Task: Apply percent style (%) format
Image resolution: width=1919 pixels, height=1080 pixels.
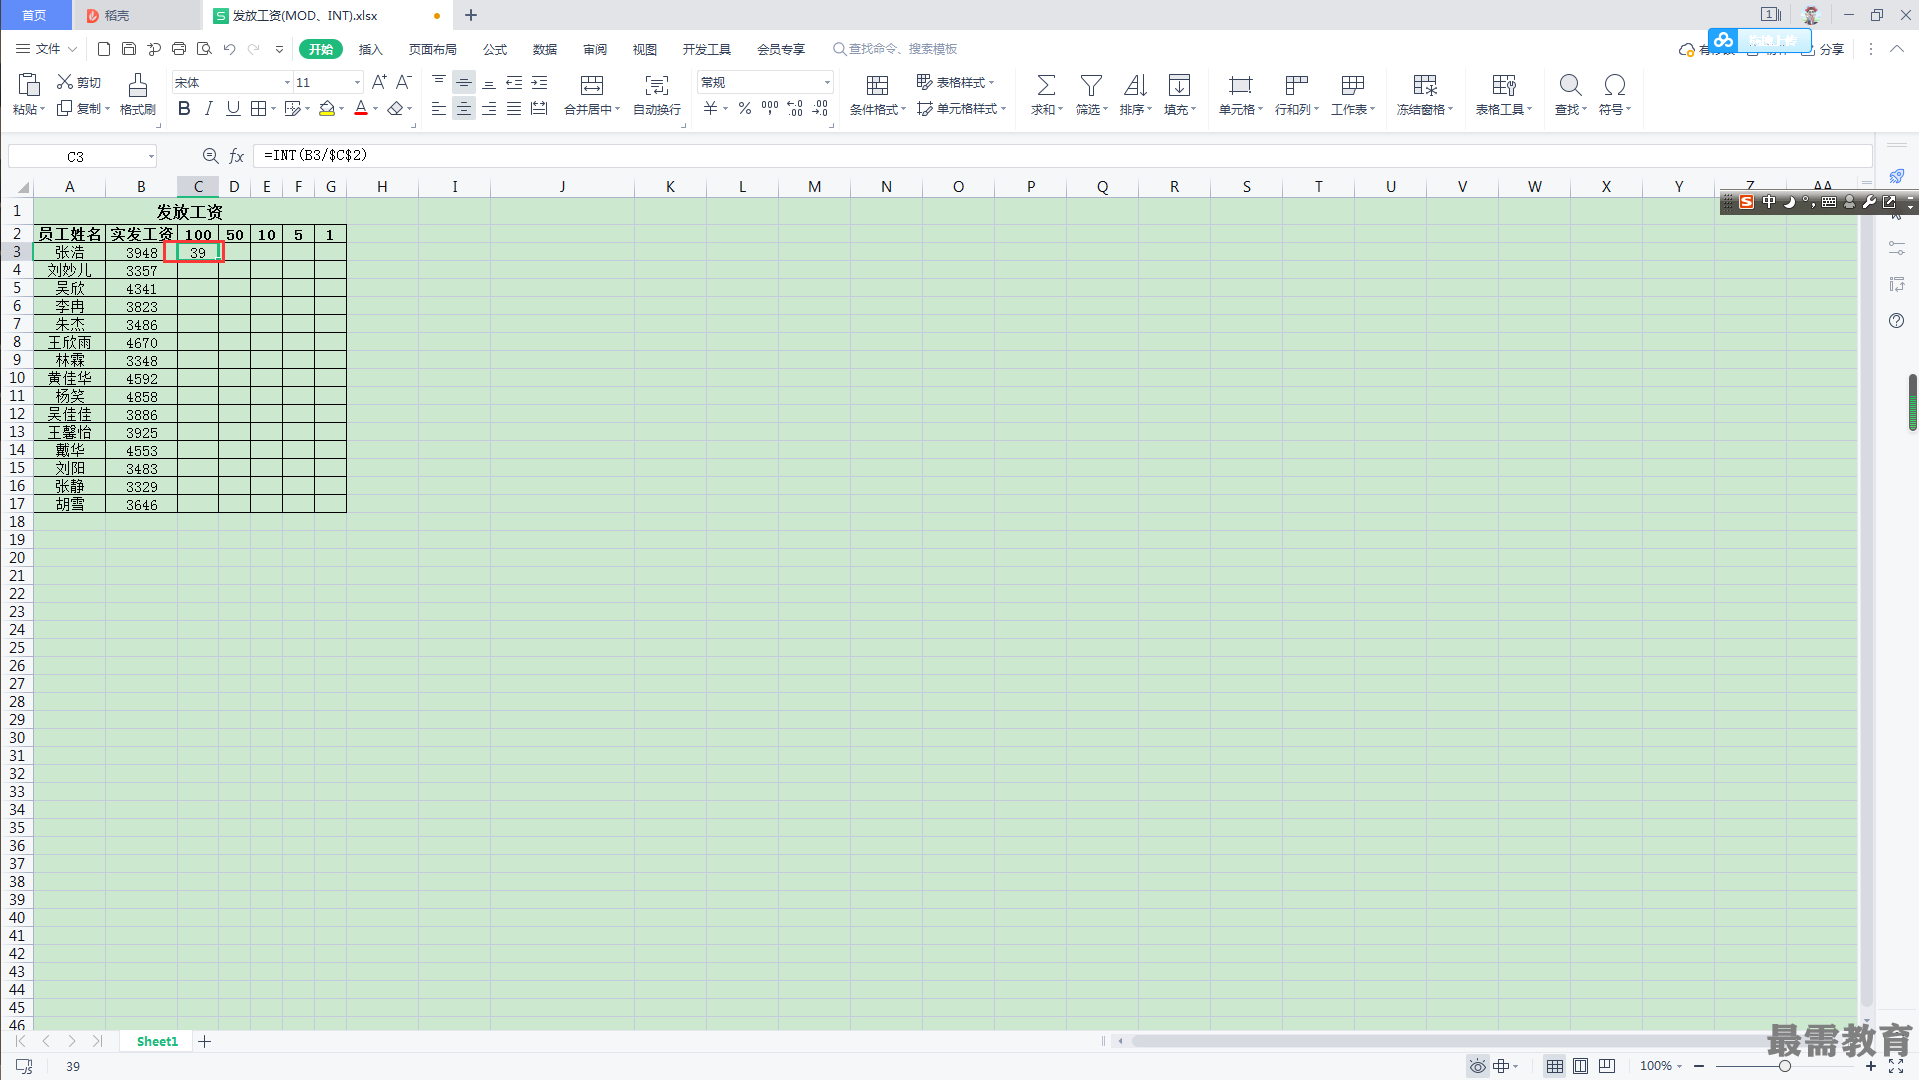Action: 745,108
